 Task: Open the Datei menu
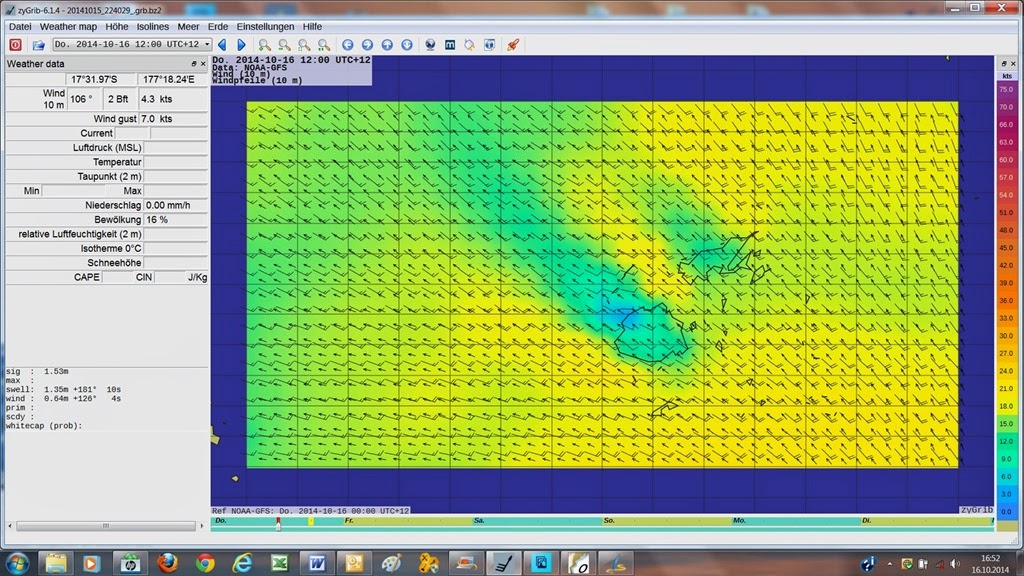click(20, 27)
